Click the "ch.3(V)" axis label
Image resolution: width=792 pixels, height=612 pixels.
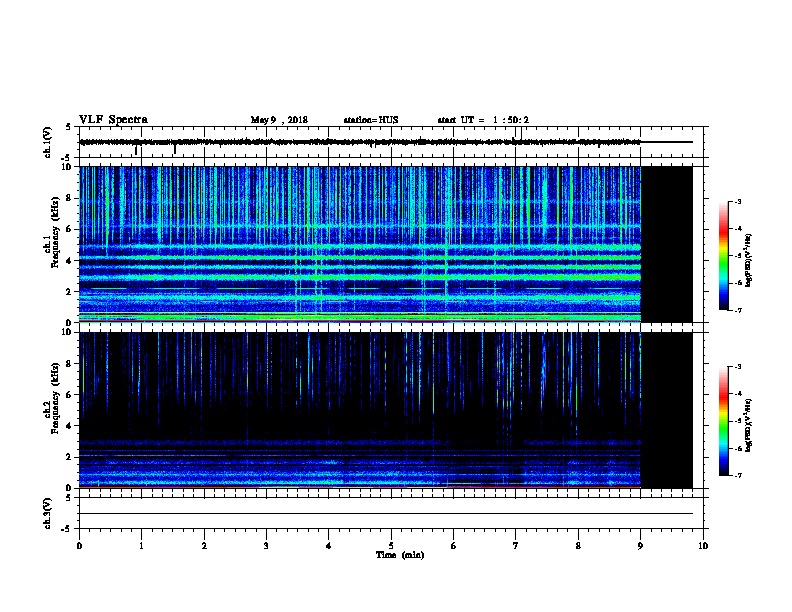[47, 513]
